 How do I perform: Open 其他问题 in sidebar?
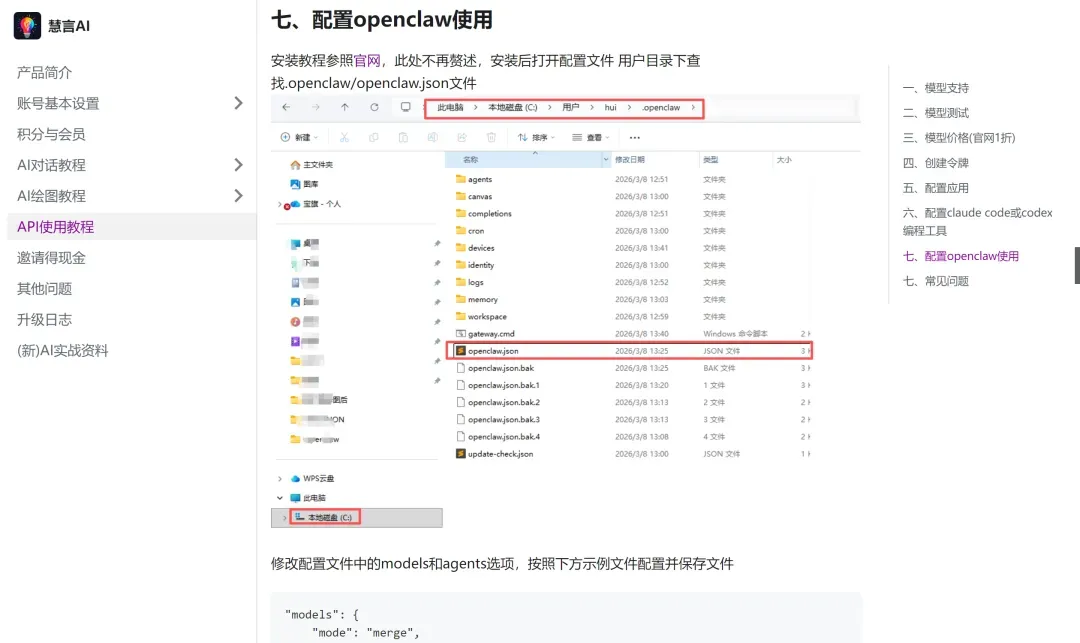pos(44,288)
